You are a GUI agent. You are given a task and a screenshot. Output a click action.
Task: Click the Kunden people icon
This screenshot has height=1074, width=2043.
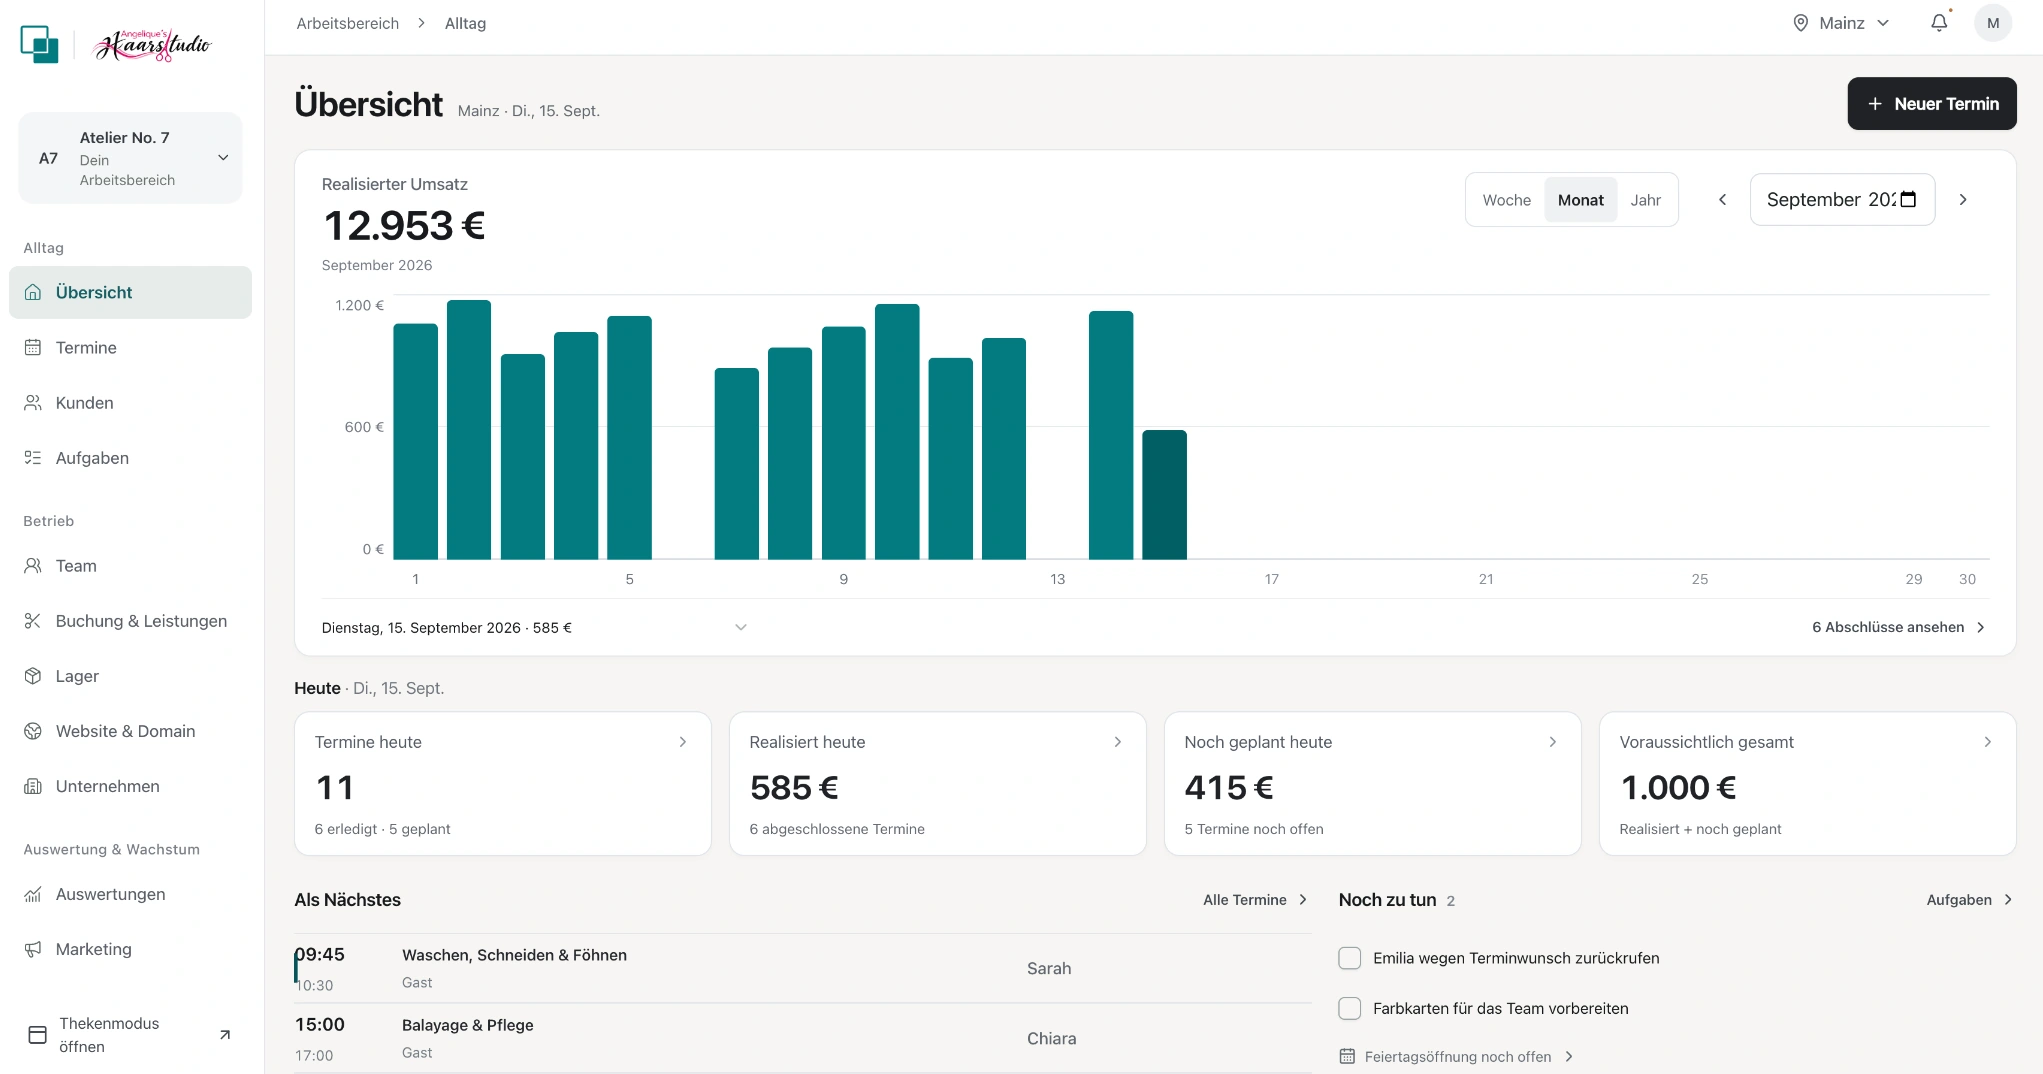pos(33,402)
